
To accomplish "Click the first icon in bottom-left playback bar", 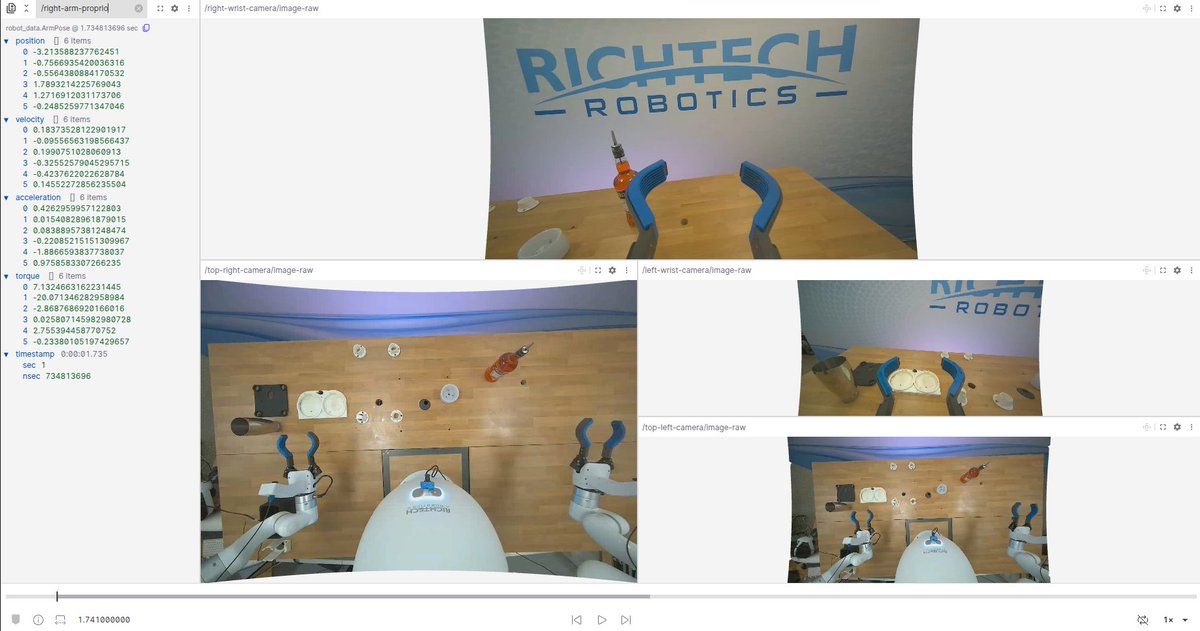I will (15, 620).
